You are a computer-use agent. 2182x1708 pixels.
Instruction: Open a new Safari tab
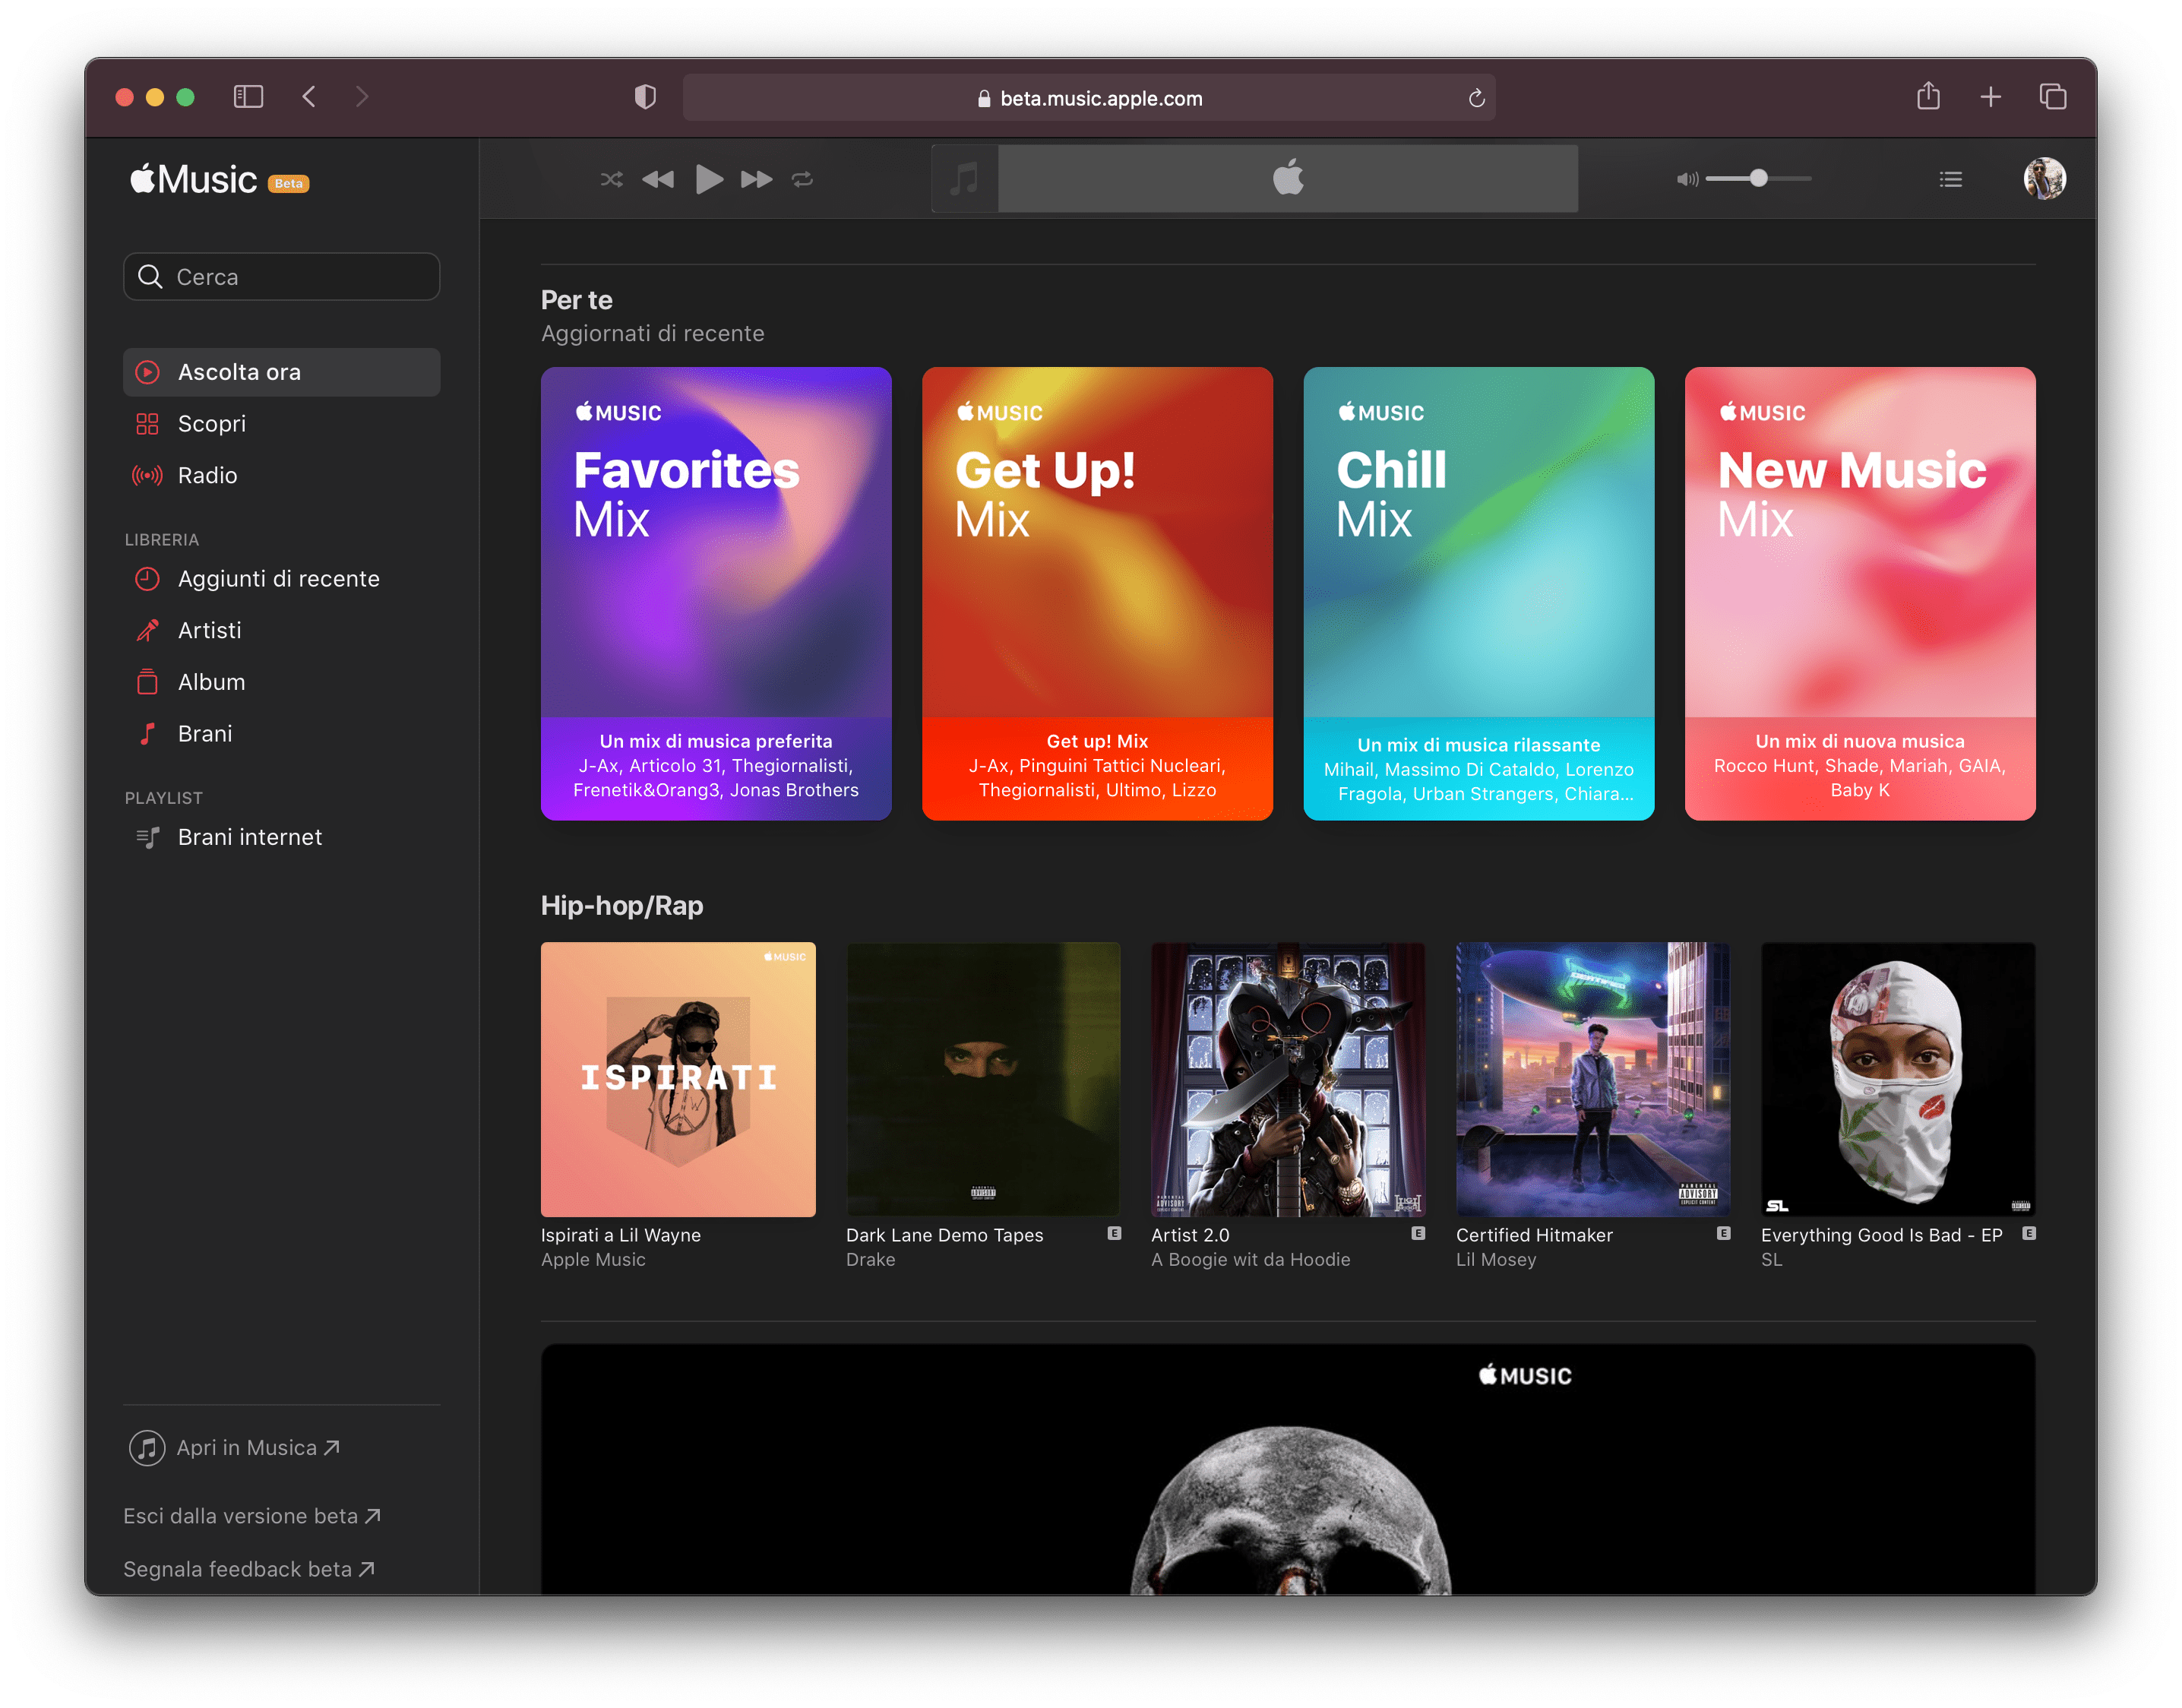tap(1990, 97)
